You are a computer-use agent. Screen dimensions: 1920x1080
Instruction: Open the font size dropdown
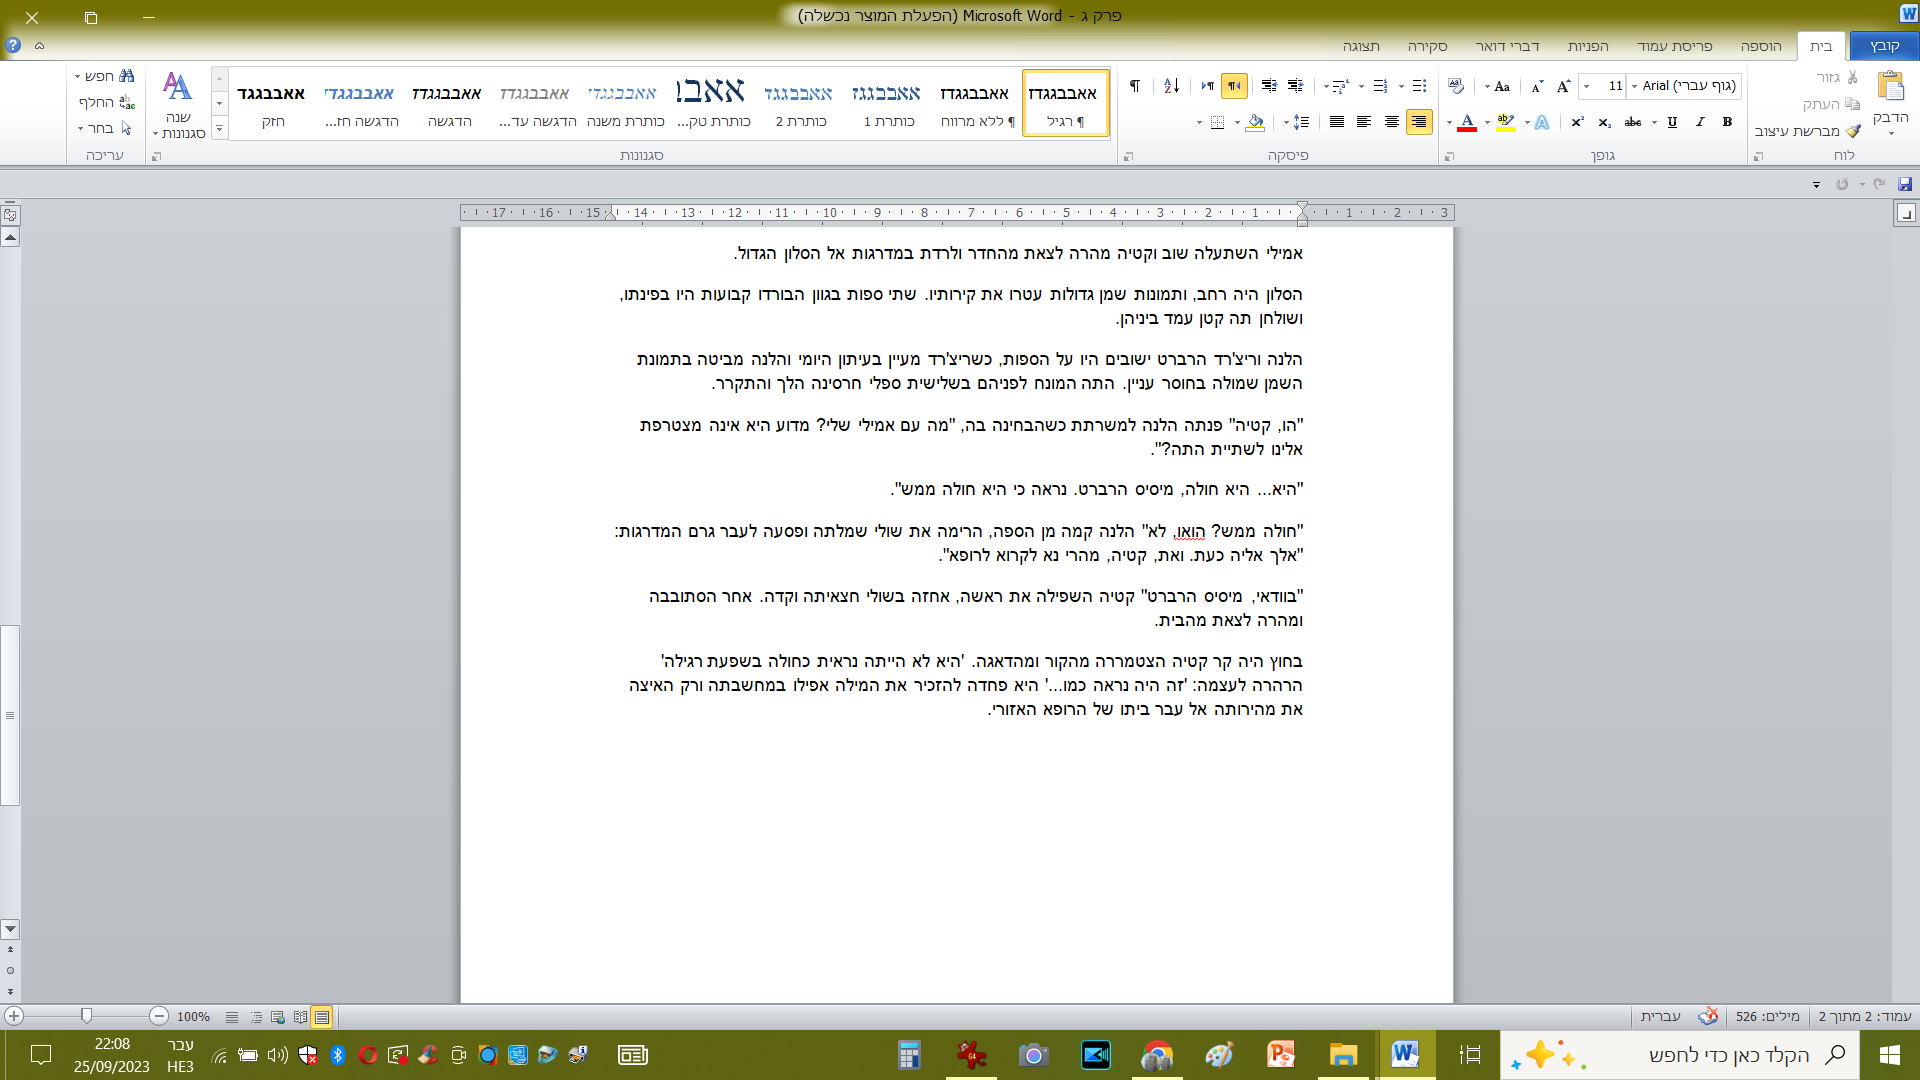tap(1587, 86)
